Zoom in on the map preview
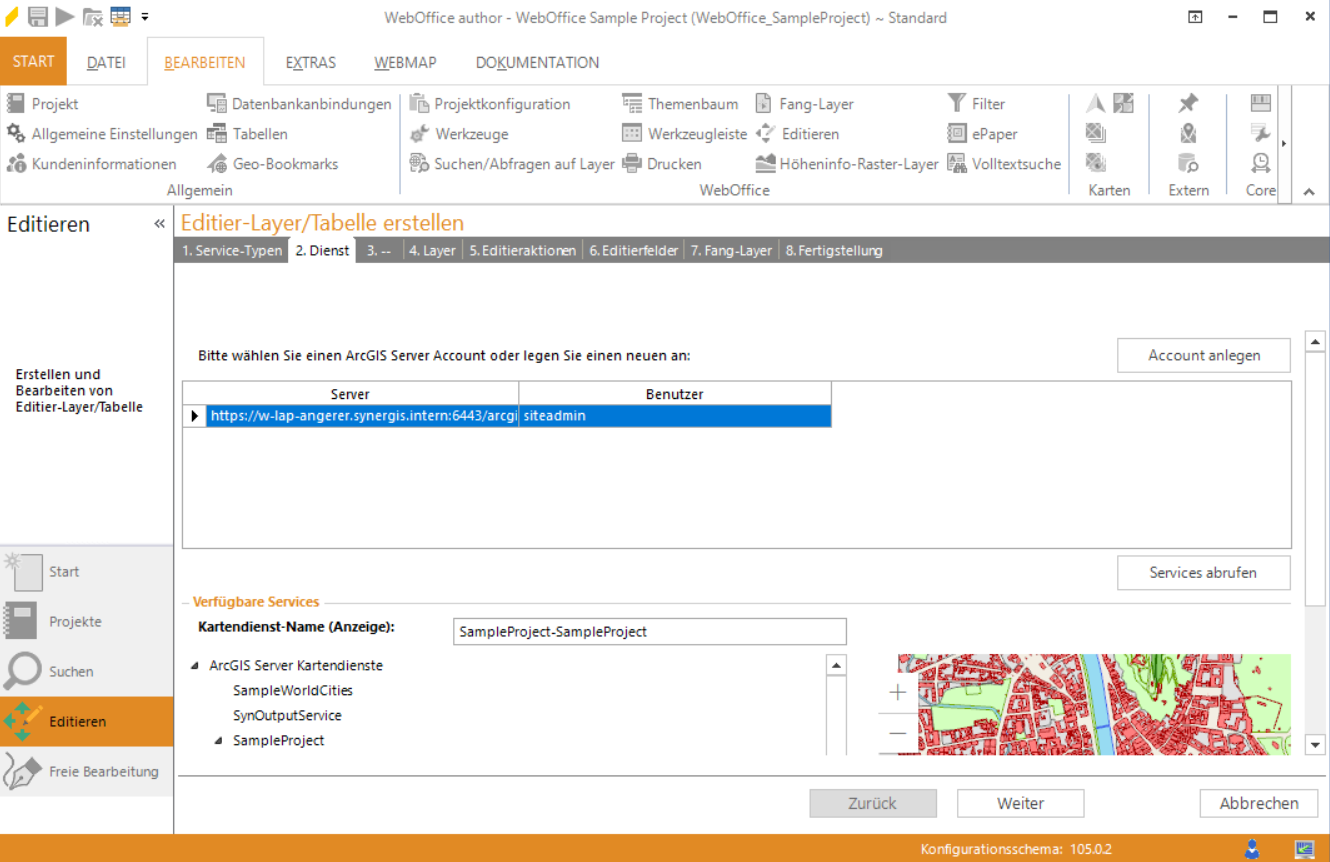The width and height of the screenshot is (1330, 862). tap(897, 692)
